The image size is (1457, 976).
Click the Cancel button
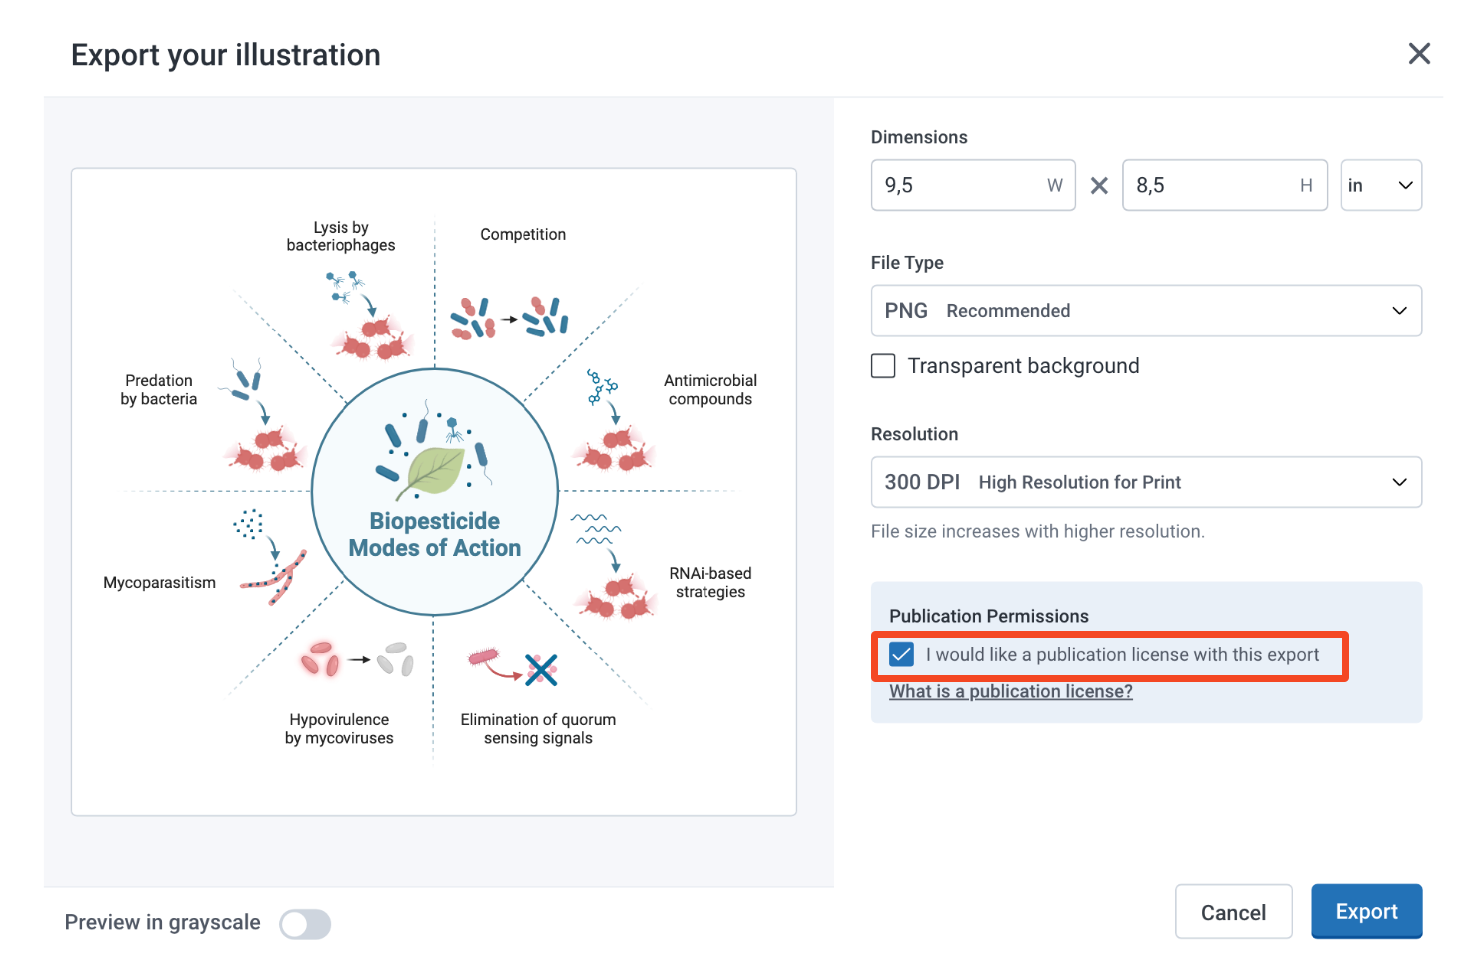click(1233, 912)
